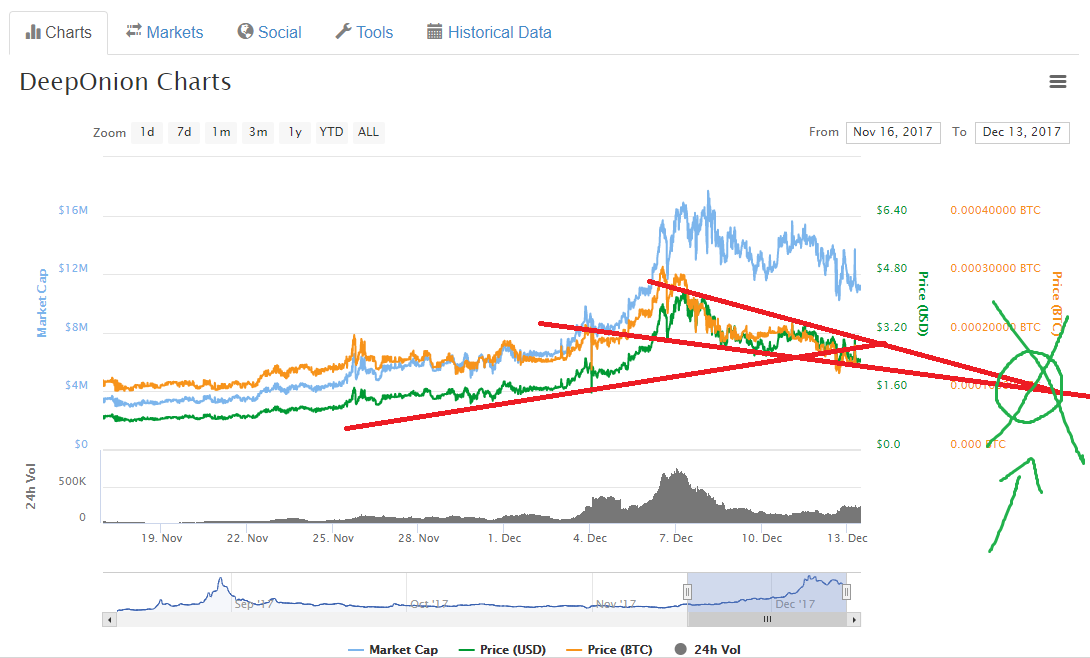This screenshot has width=1090, height=658.
Task: Open the Charts tab
Action: click(58, 33)
